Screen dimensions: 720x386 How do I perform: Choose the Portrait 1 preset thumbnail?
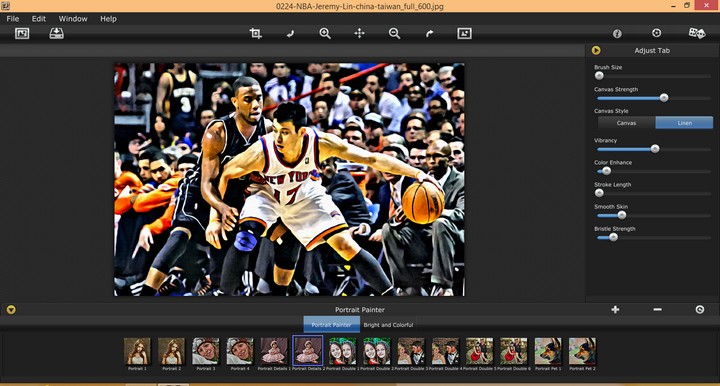tap(137, 351)
